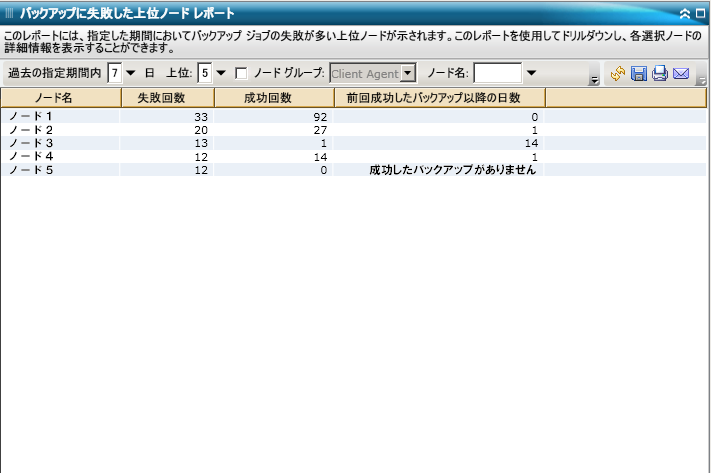
Task: Click the save report floppy icon
Action: 639,73
